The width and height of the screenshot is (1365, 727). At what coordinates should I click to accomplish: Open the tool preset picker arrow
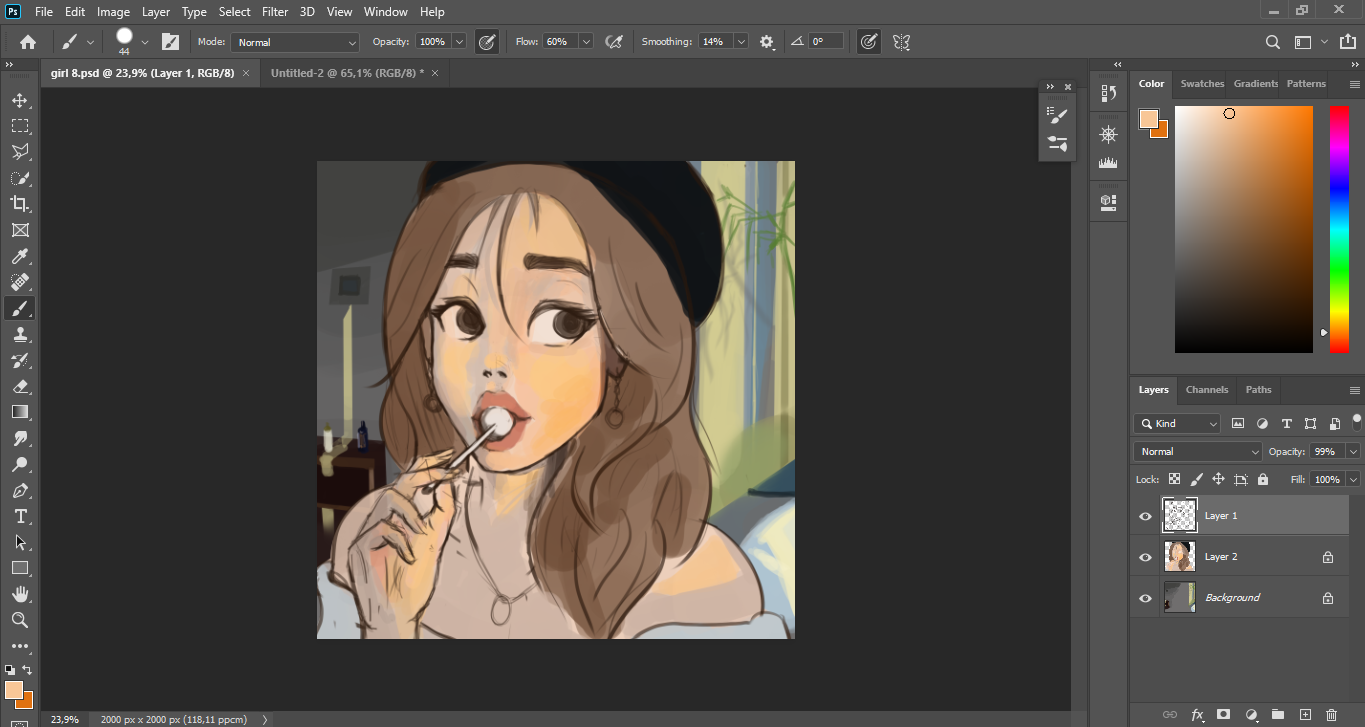(91, 42)
